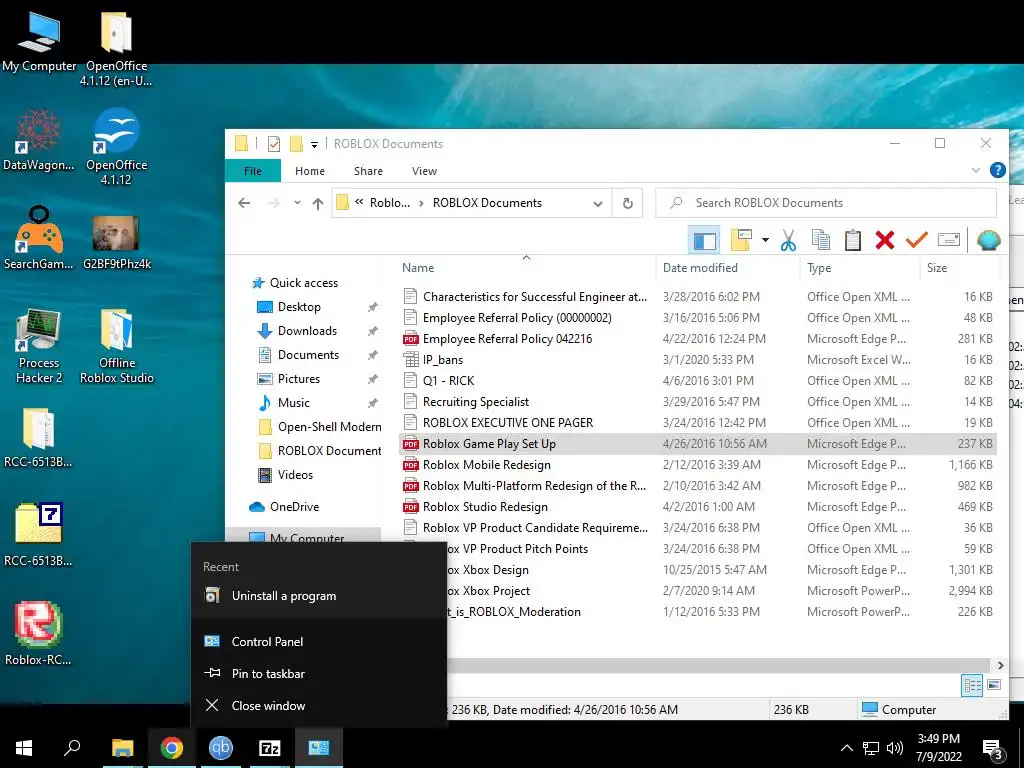Open the Home ribbon tab
Screen dimensions: 1024x768
[310, 171]
